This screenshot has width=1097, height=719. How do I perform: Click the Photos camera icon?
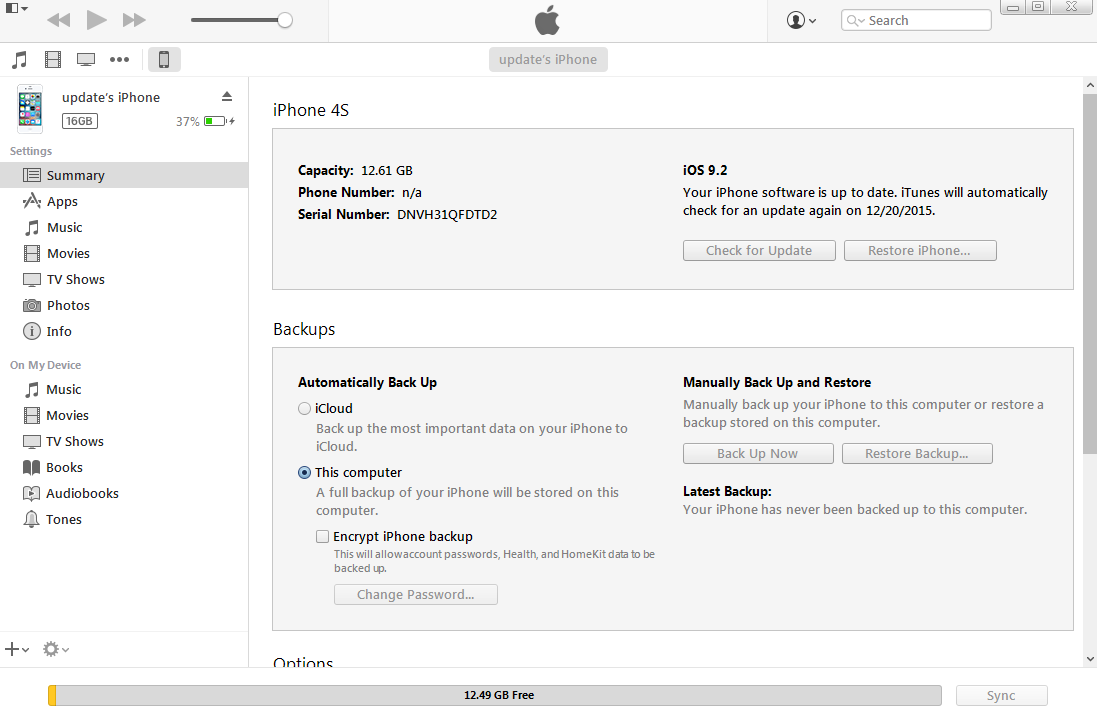click(31, 305)
